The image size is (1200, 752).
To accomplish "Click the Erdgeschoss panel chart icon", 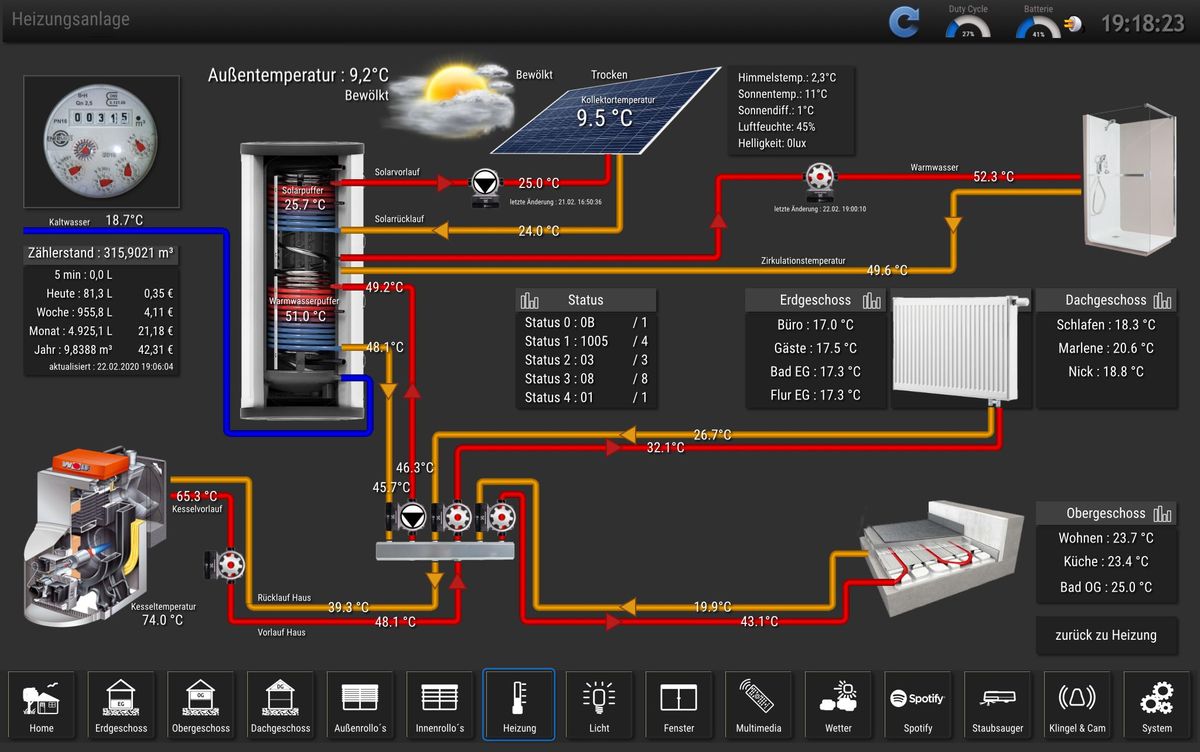I will point(872,300).
